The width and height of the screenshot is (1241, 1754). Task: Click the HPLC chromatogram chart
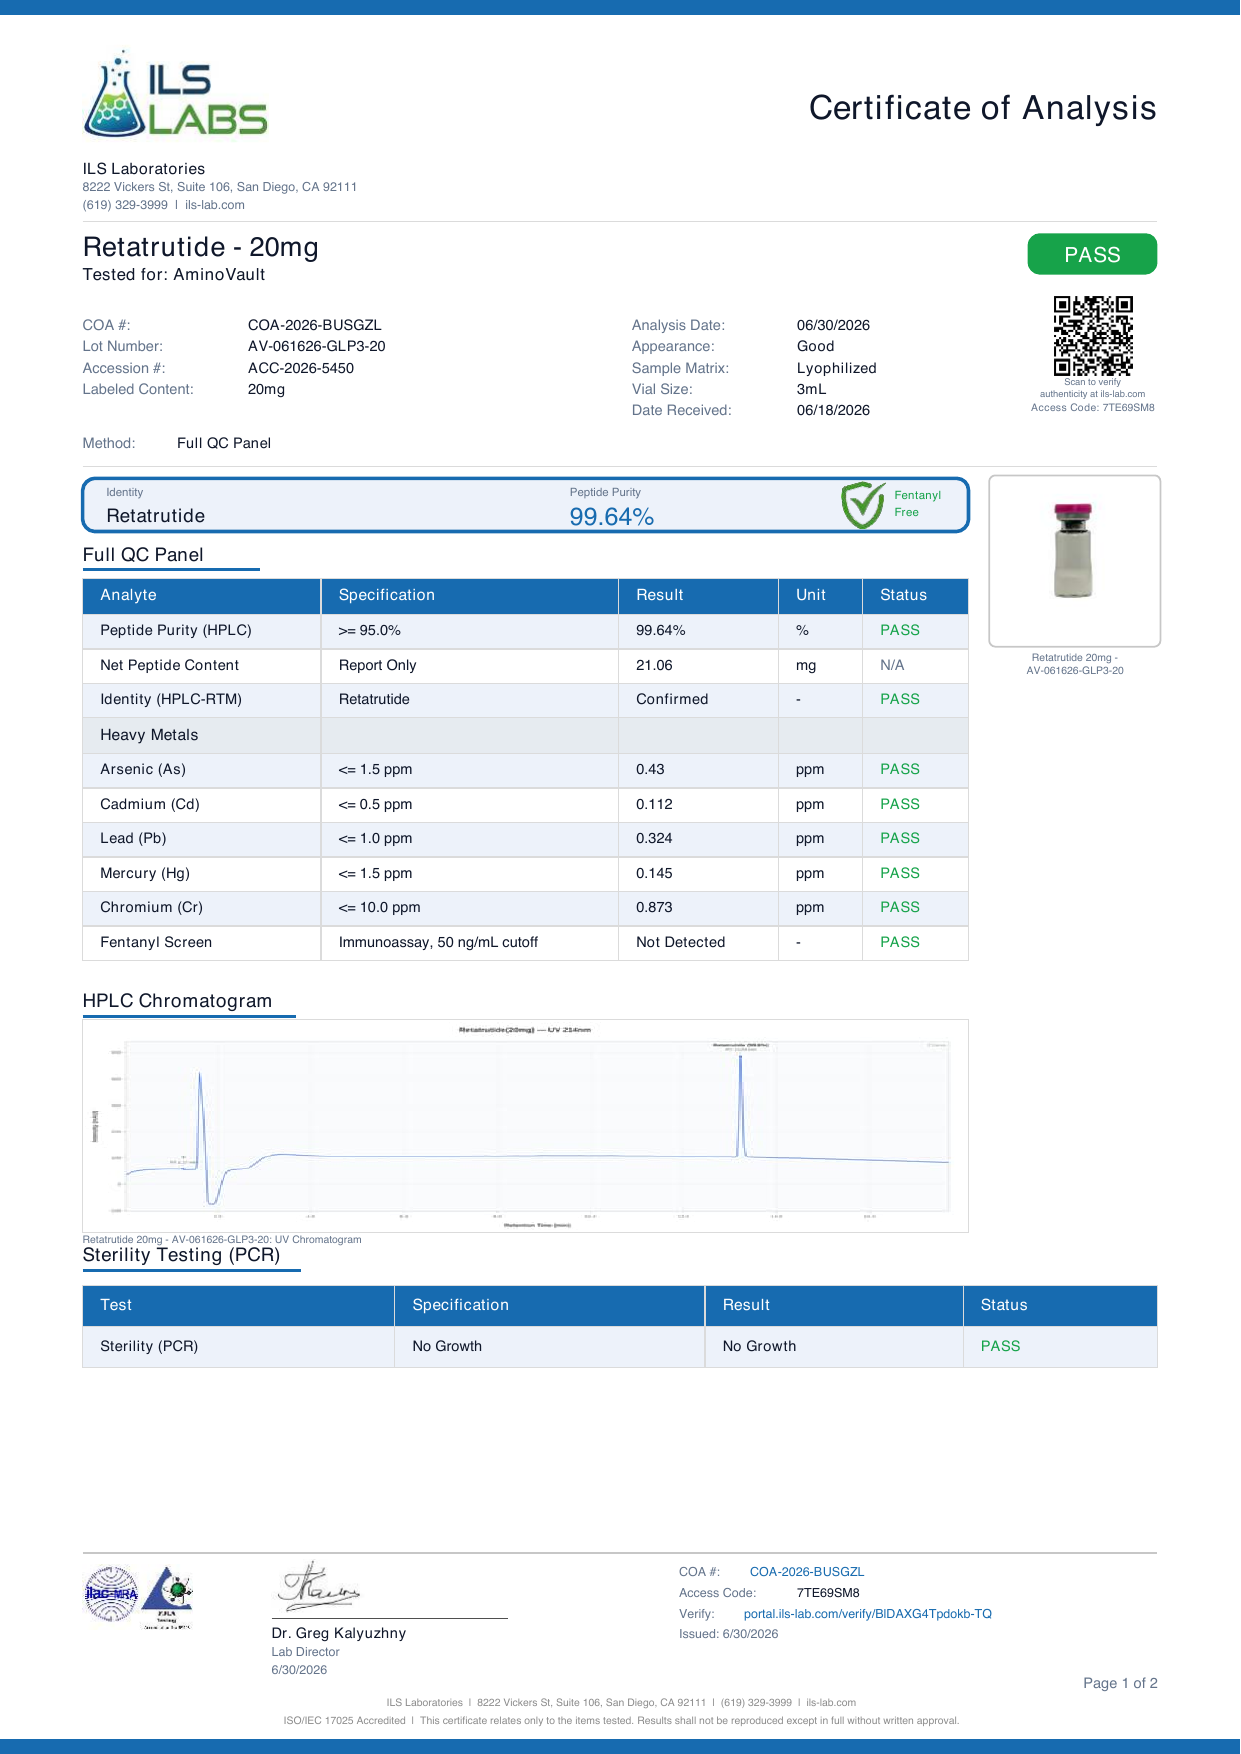(x=525, y=1125)
